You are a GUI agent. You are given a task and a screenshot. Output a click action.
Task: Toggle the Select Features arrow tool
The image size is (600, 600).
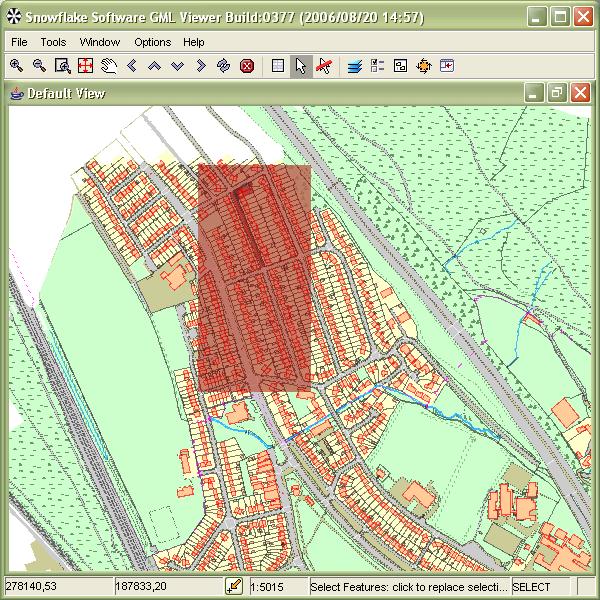coord(301,66)
